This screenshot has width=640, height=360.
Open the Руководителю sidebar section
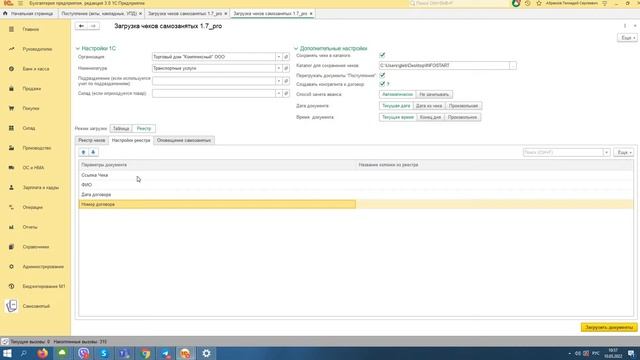37,49
